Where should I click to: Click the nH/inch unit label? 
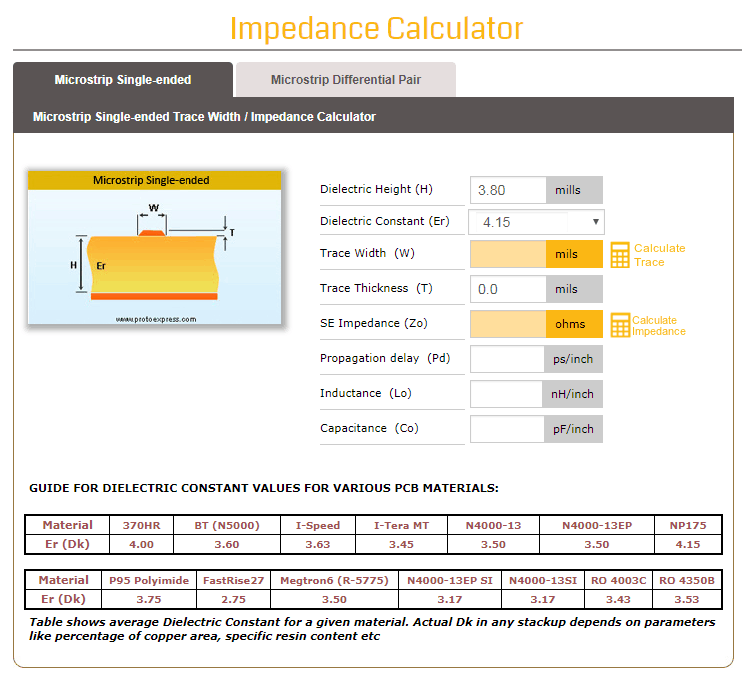coord(572,394)
